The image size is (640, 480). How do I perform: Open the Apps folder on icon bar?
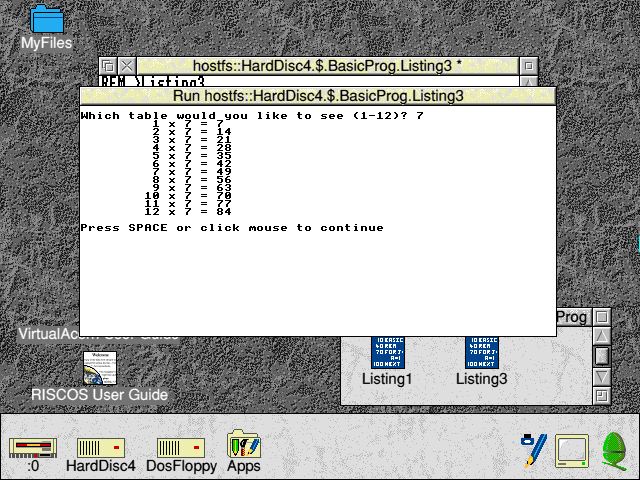tap(243, 447)
